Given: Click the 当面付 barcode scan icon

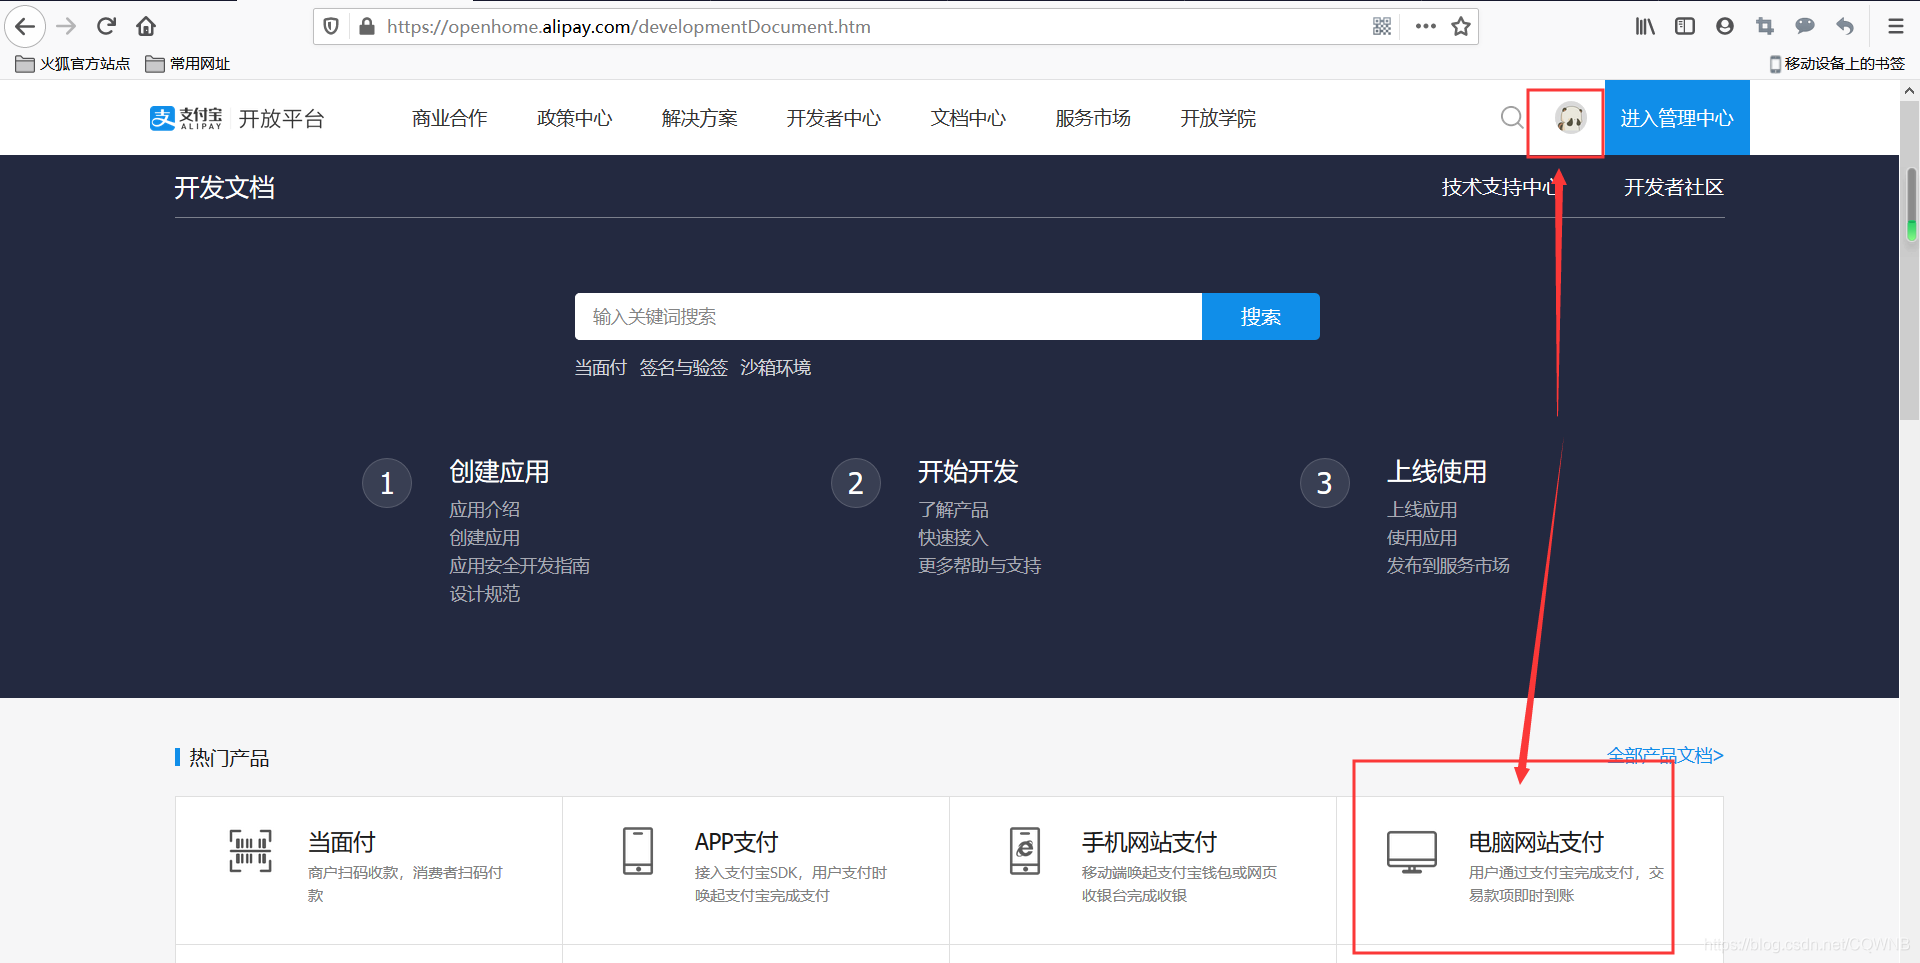Looking at the screenshot, I should click(250, 851).
